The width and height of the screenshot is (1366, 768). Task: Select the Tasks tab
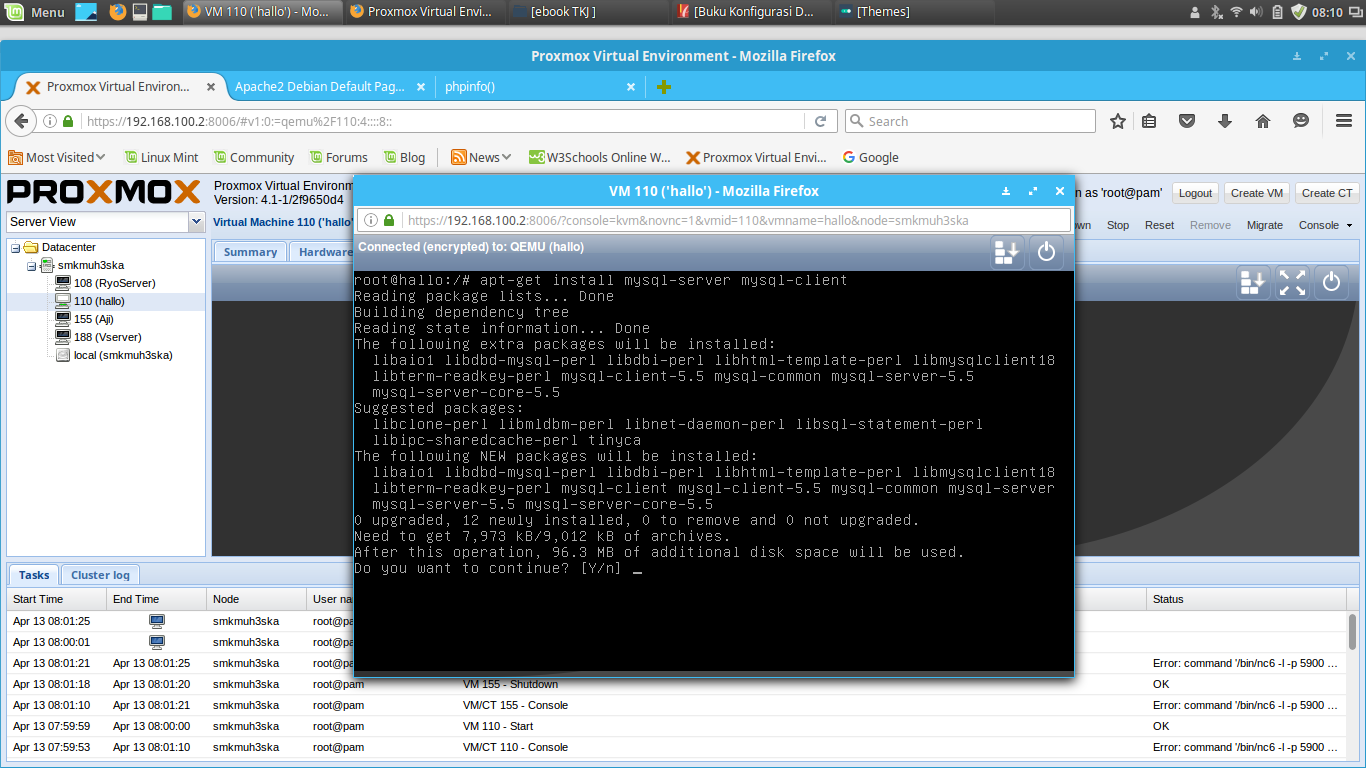34,575
